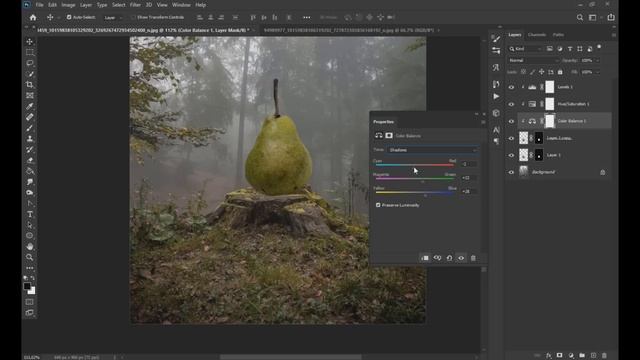The height and width of the screenshot is (360, 640).
Task: Open the blend mode dropdown showing Normal
Action: 533,60
